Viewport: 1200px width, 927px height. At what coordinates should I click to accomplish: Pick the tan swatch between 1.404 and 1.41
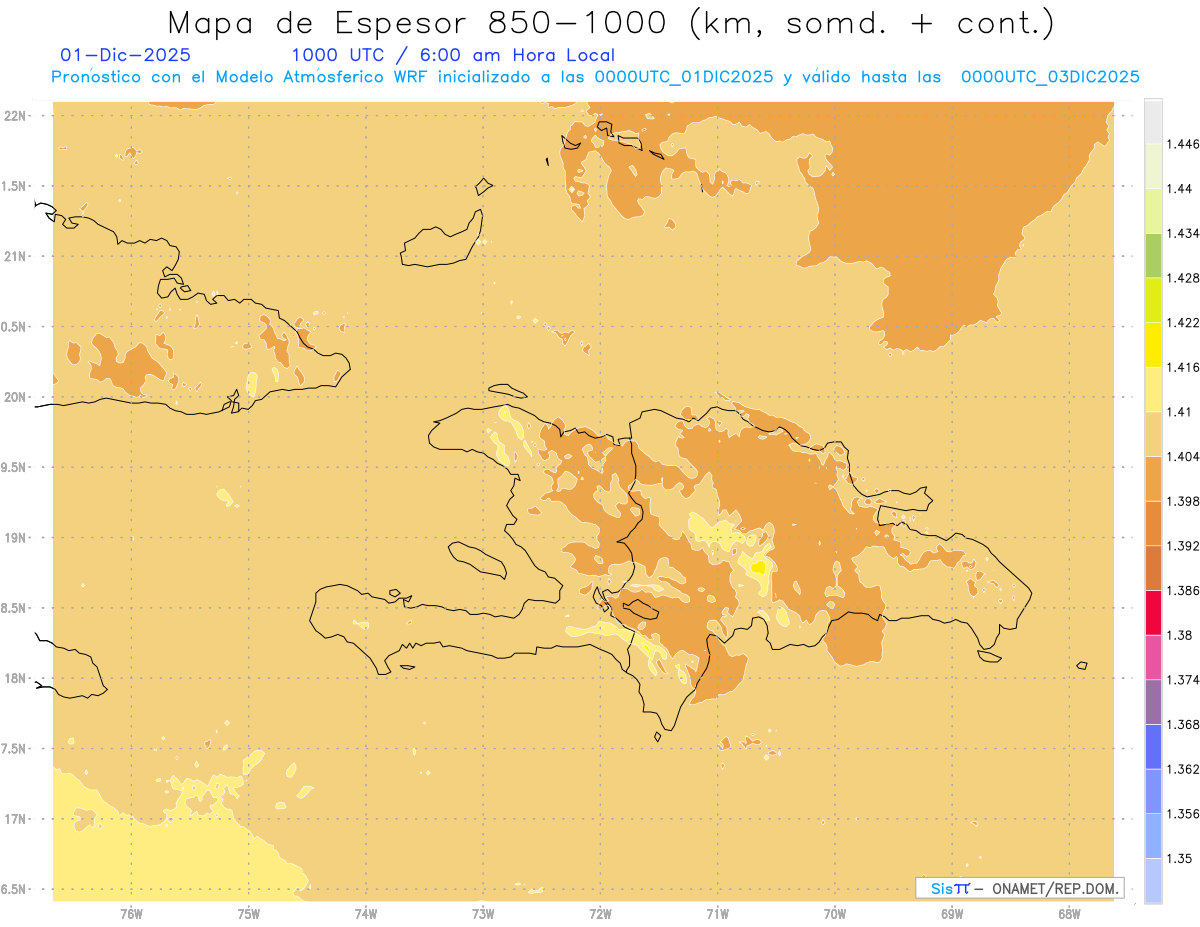click(x=1153, y=434)
